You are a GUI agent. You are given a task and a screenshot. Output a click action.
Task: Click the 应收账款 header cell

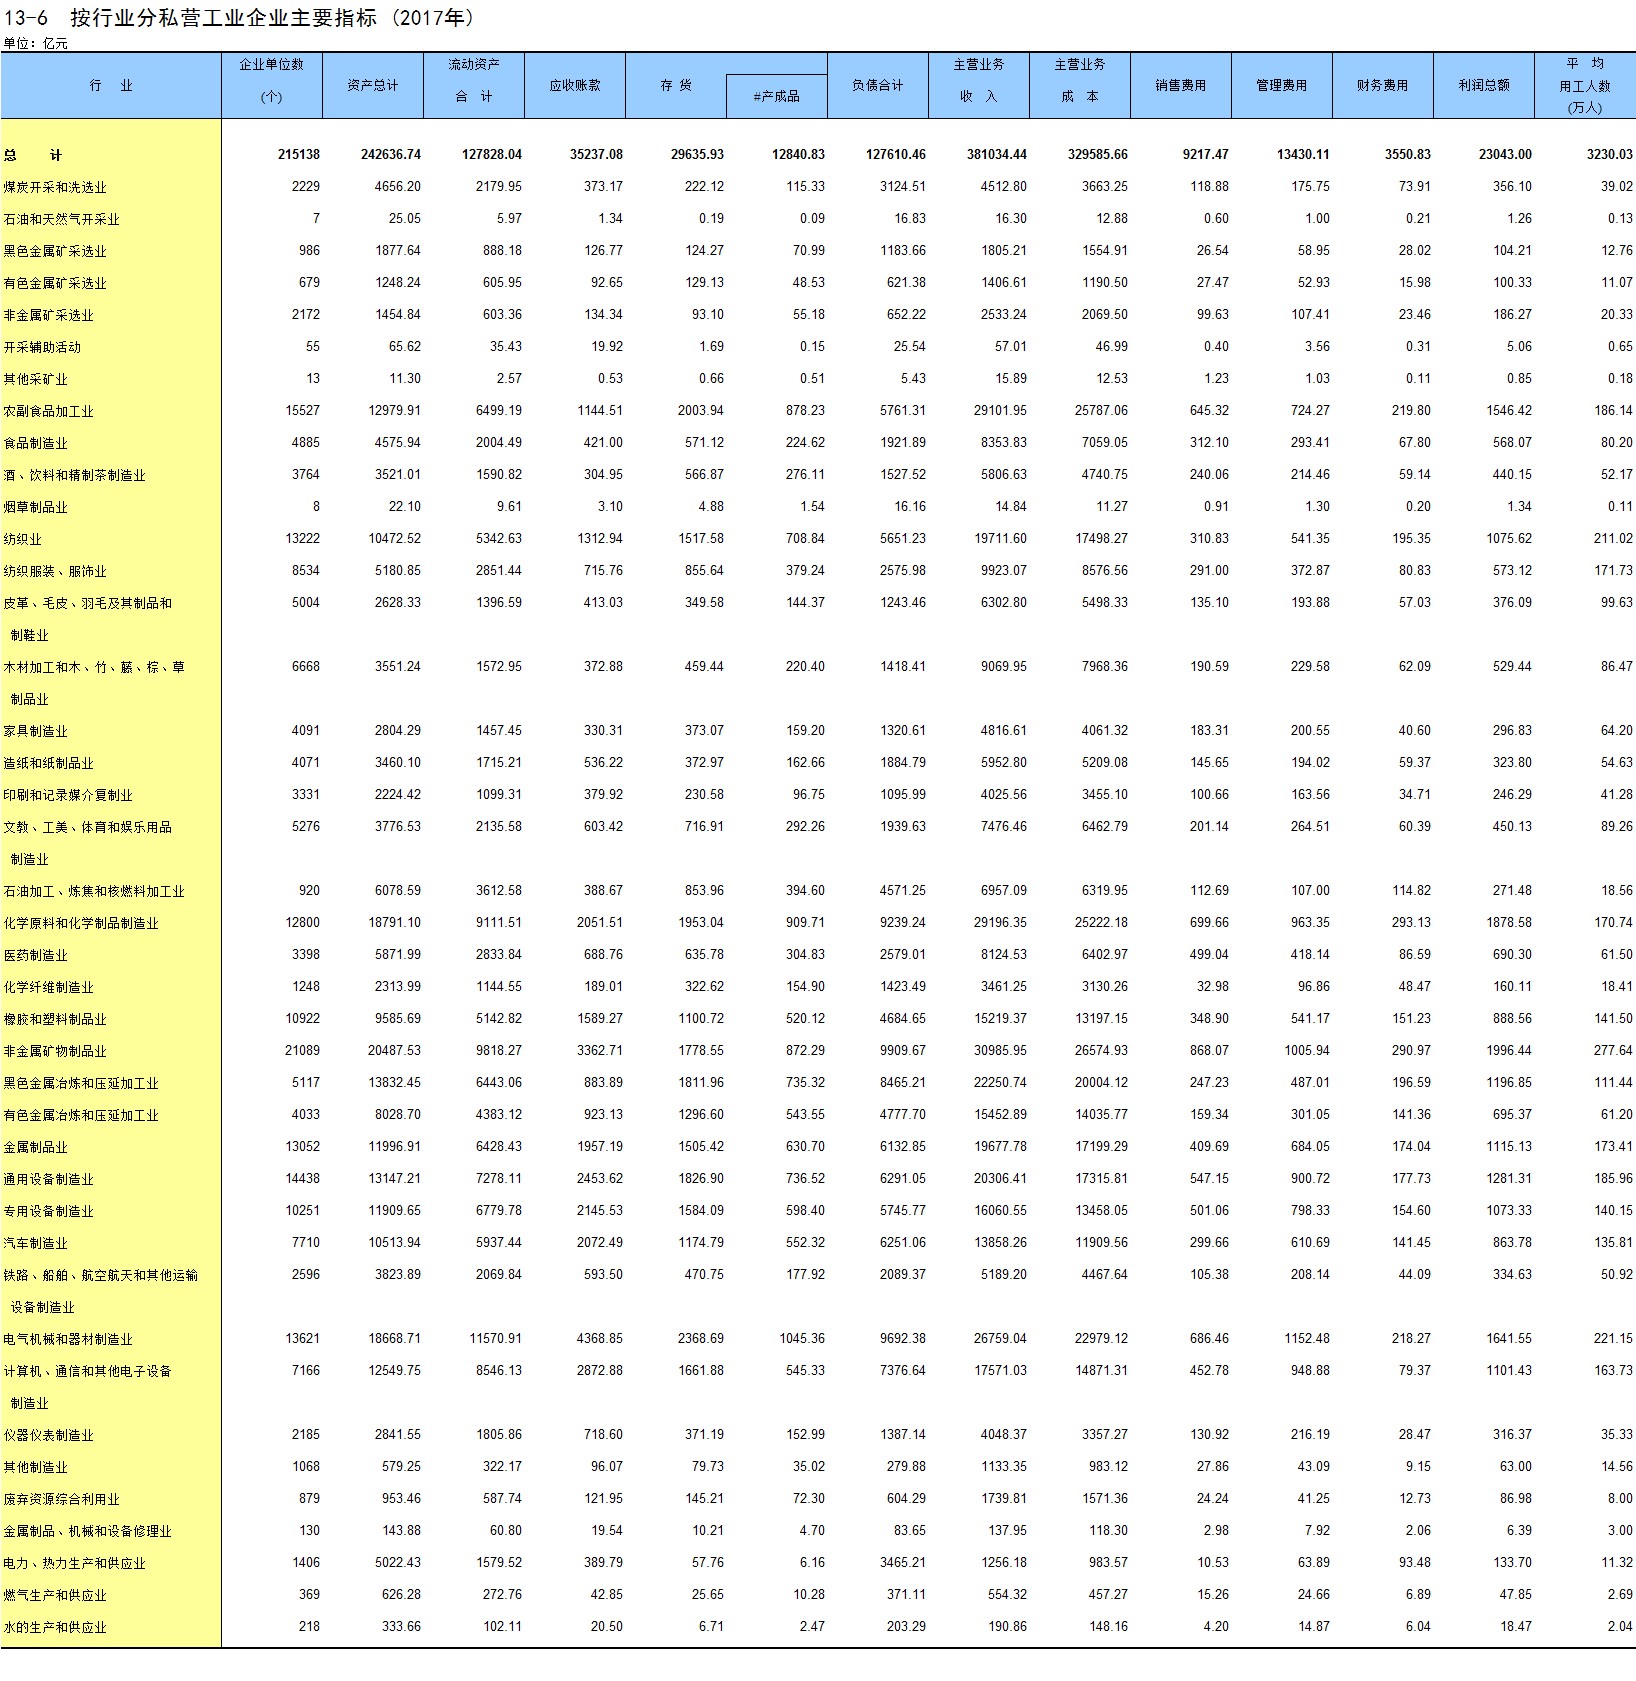click(x=574, y=86)
